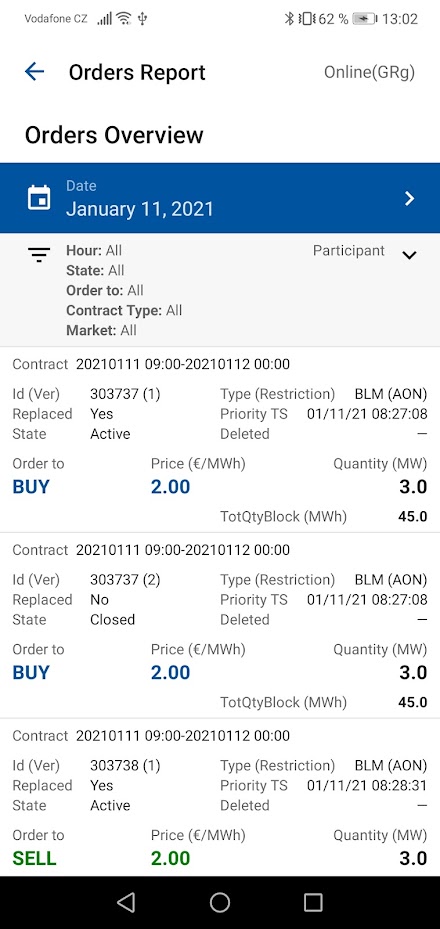Screen dimensions: 440x929
Task: Open date picker right chevron
Action: (x=409, y=198)
